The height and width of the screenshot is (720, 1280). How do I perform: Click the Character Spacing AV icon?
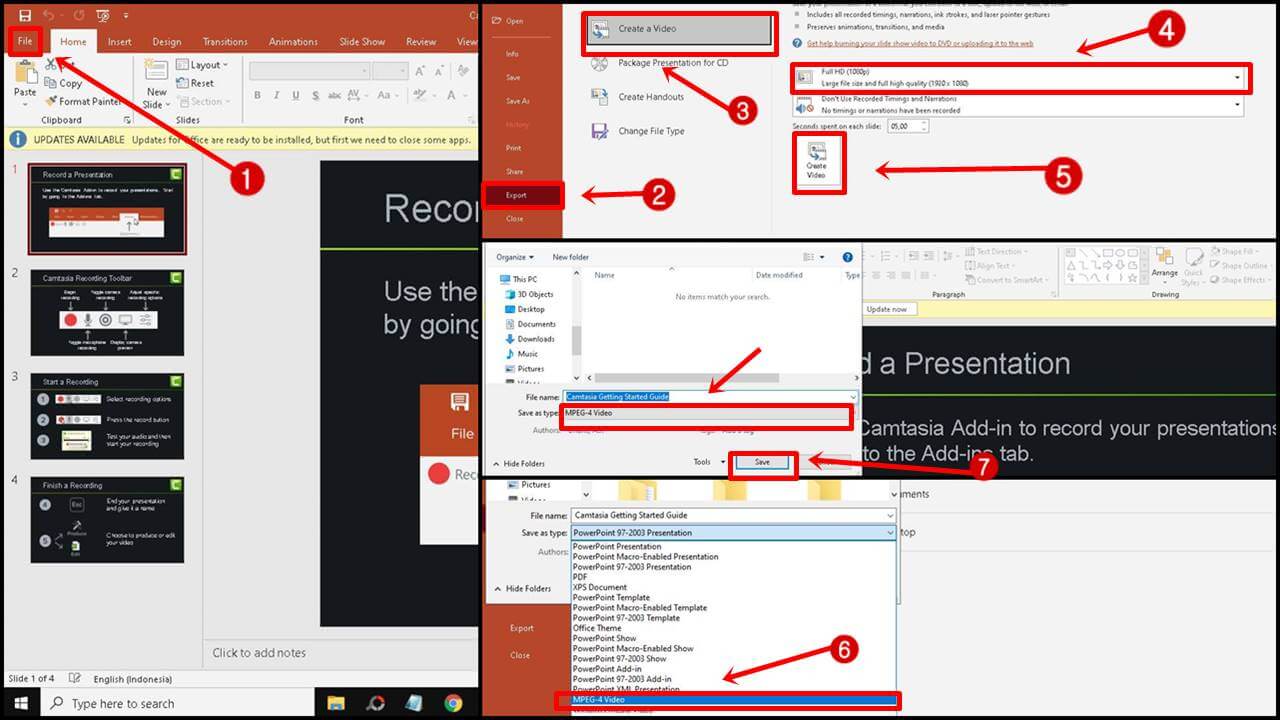point(357,96)
